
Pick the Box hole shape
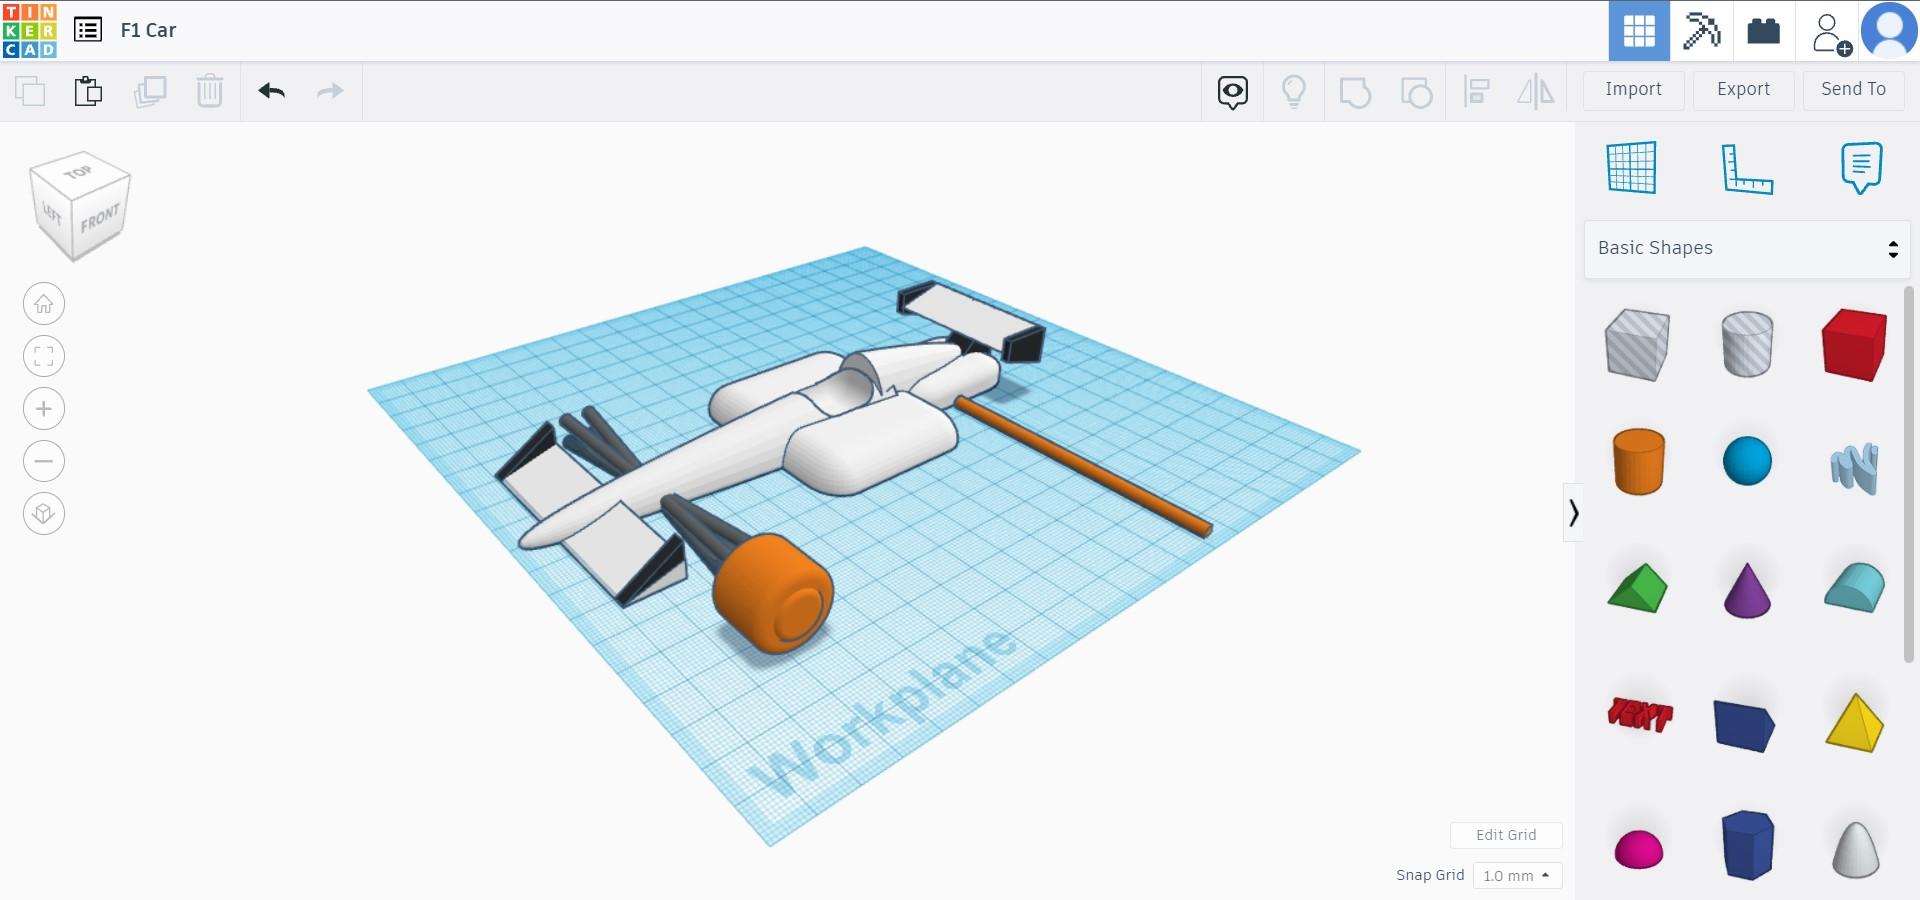[x=1638, y=345]
